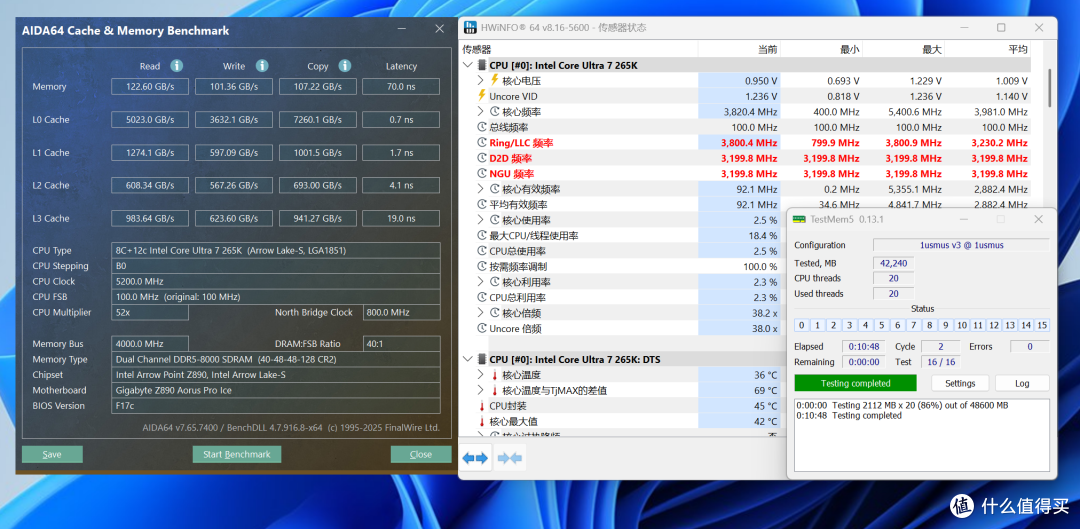Click the TestMem5 title bar icon
This screenshot has width=1080, height=529.
pyautogui.click(x=800, y=219)
